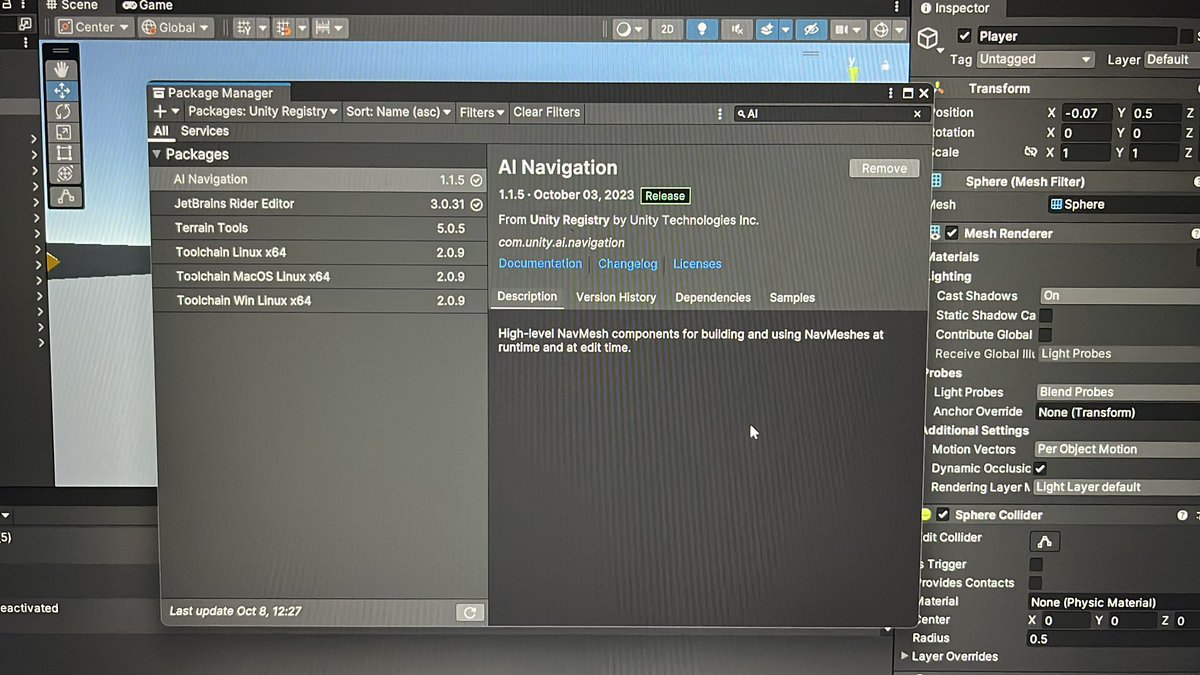Select Toolchain Win Linux x64 package

click(x=320, y=300)
